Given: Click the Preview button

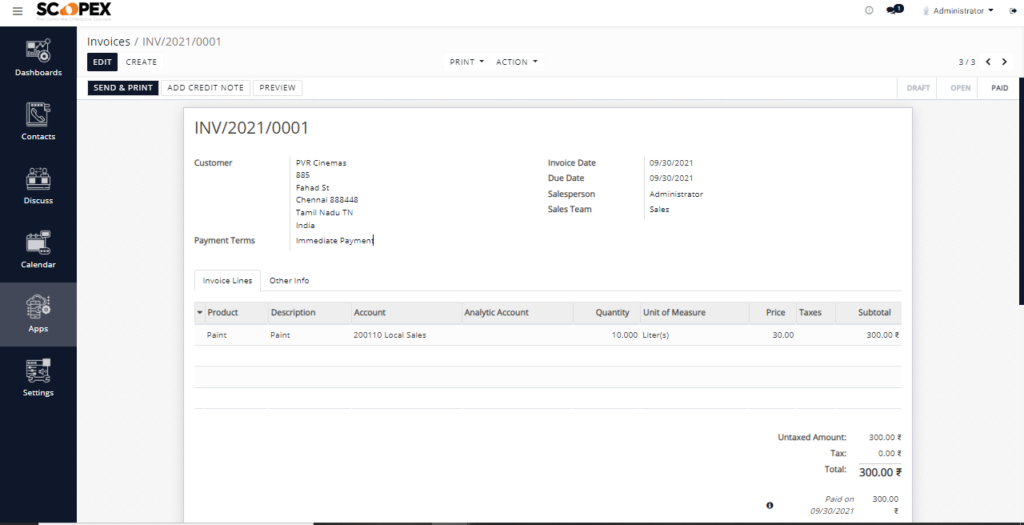Looking at the screenshot, I should pyautogui.click(x=278, y=88).
